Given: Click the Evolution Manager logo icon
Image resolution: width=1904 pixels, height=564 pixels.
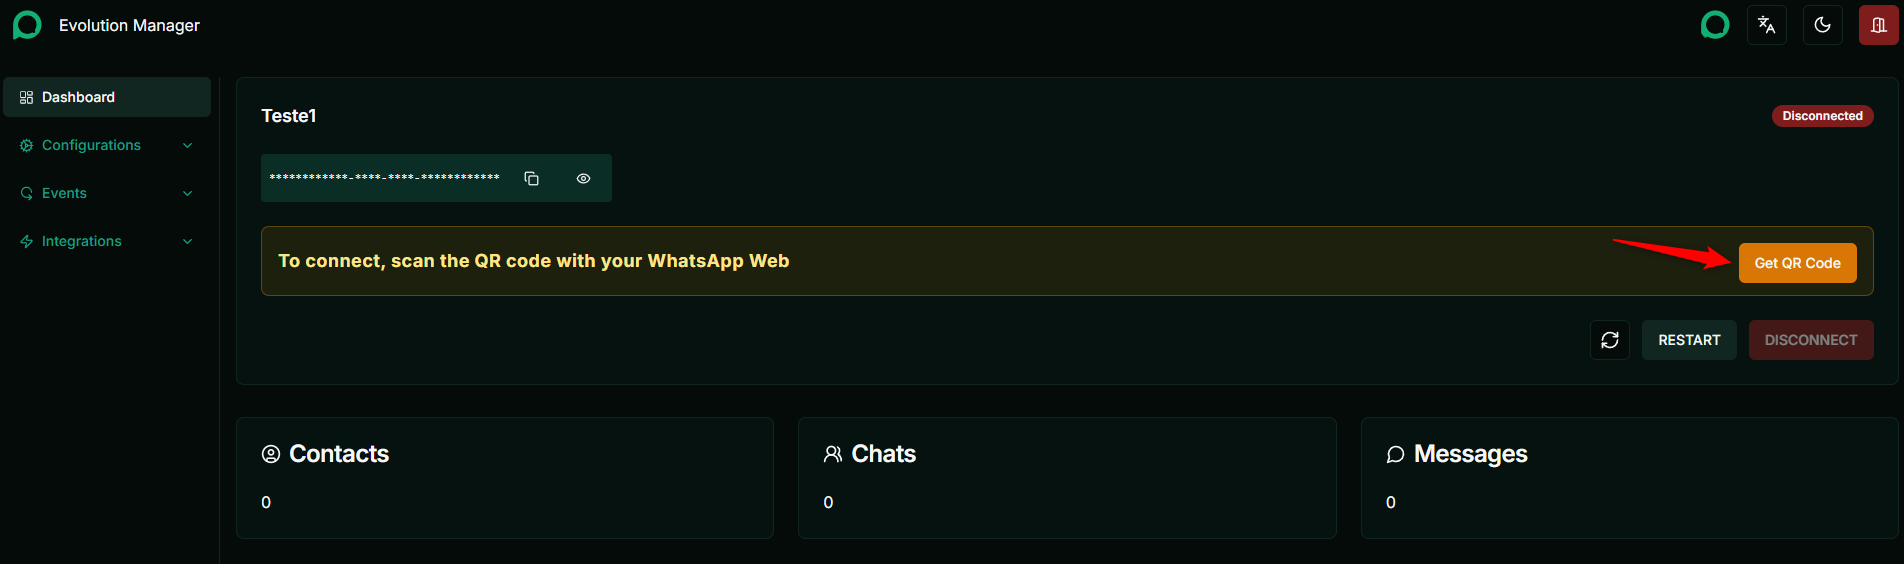Looking at the screenshot, I should point(27,25).
